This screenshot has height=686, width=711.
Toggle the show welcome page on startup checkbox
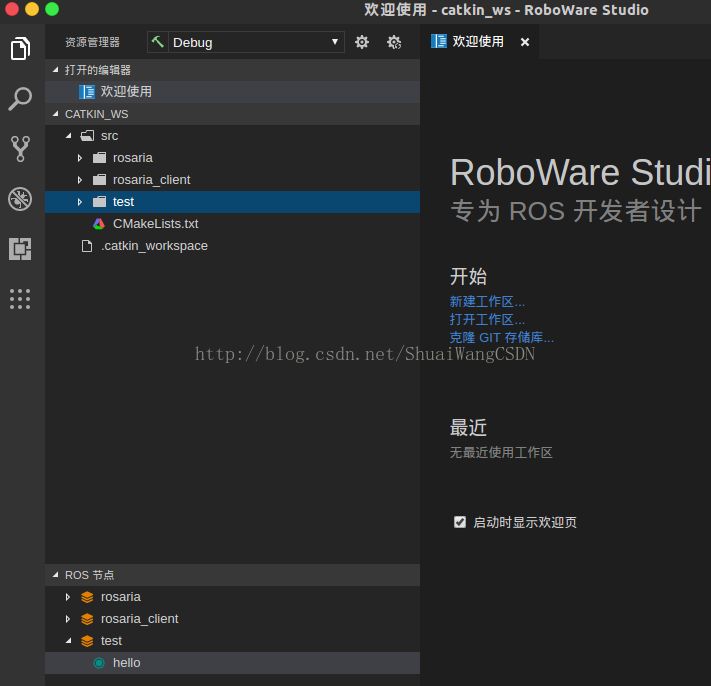[x=460, y=522]
